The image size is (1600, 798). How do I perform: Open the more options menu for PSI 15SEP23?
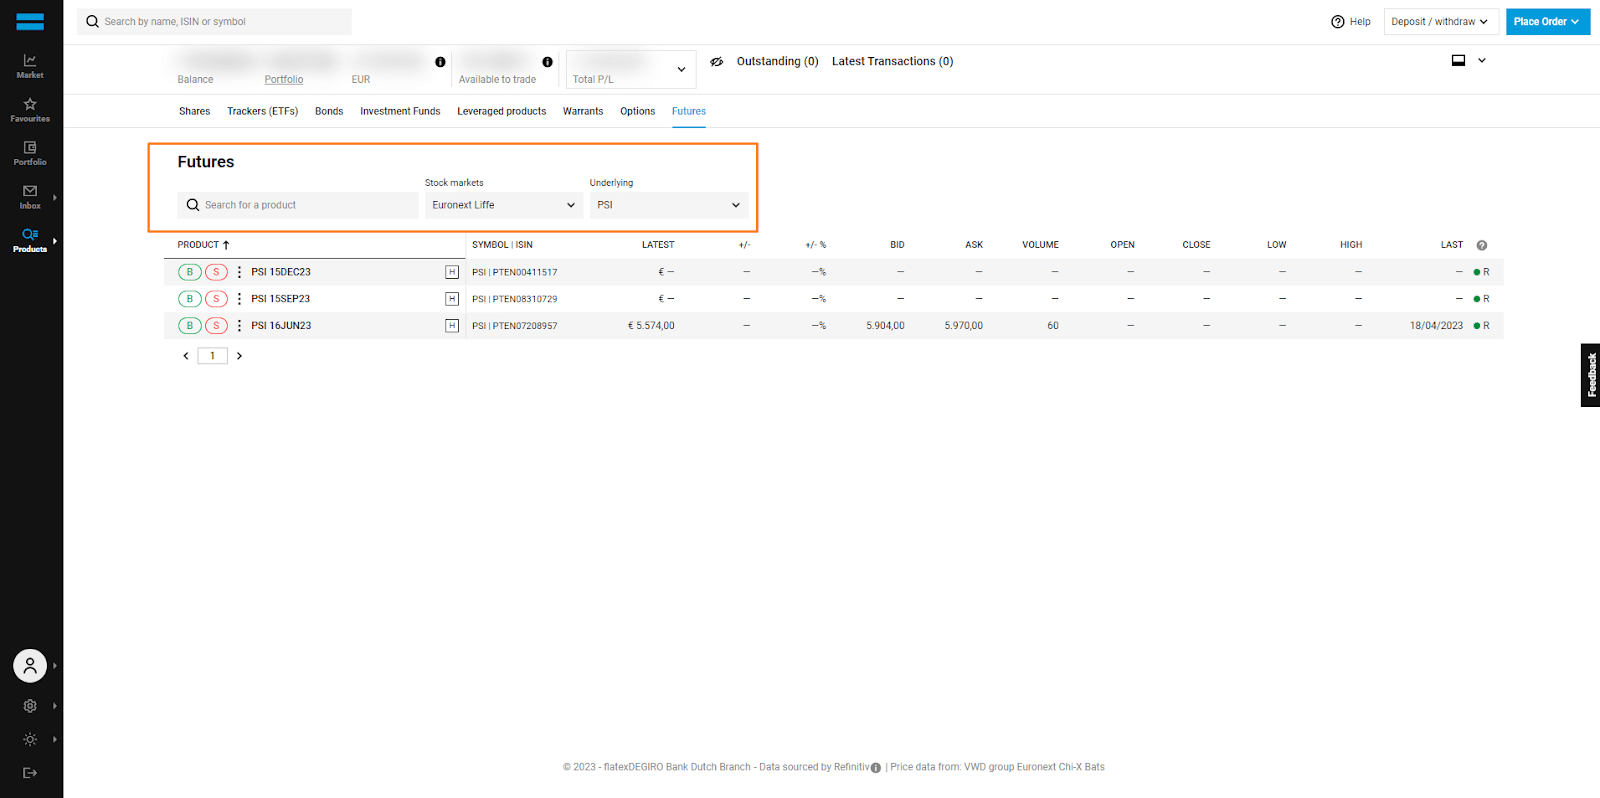(x=239, y=299)
